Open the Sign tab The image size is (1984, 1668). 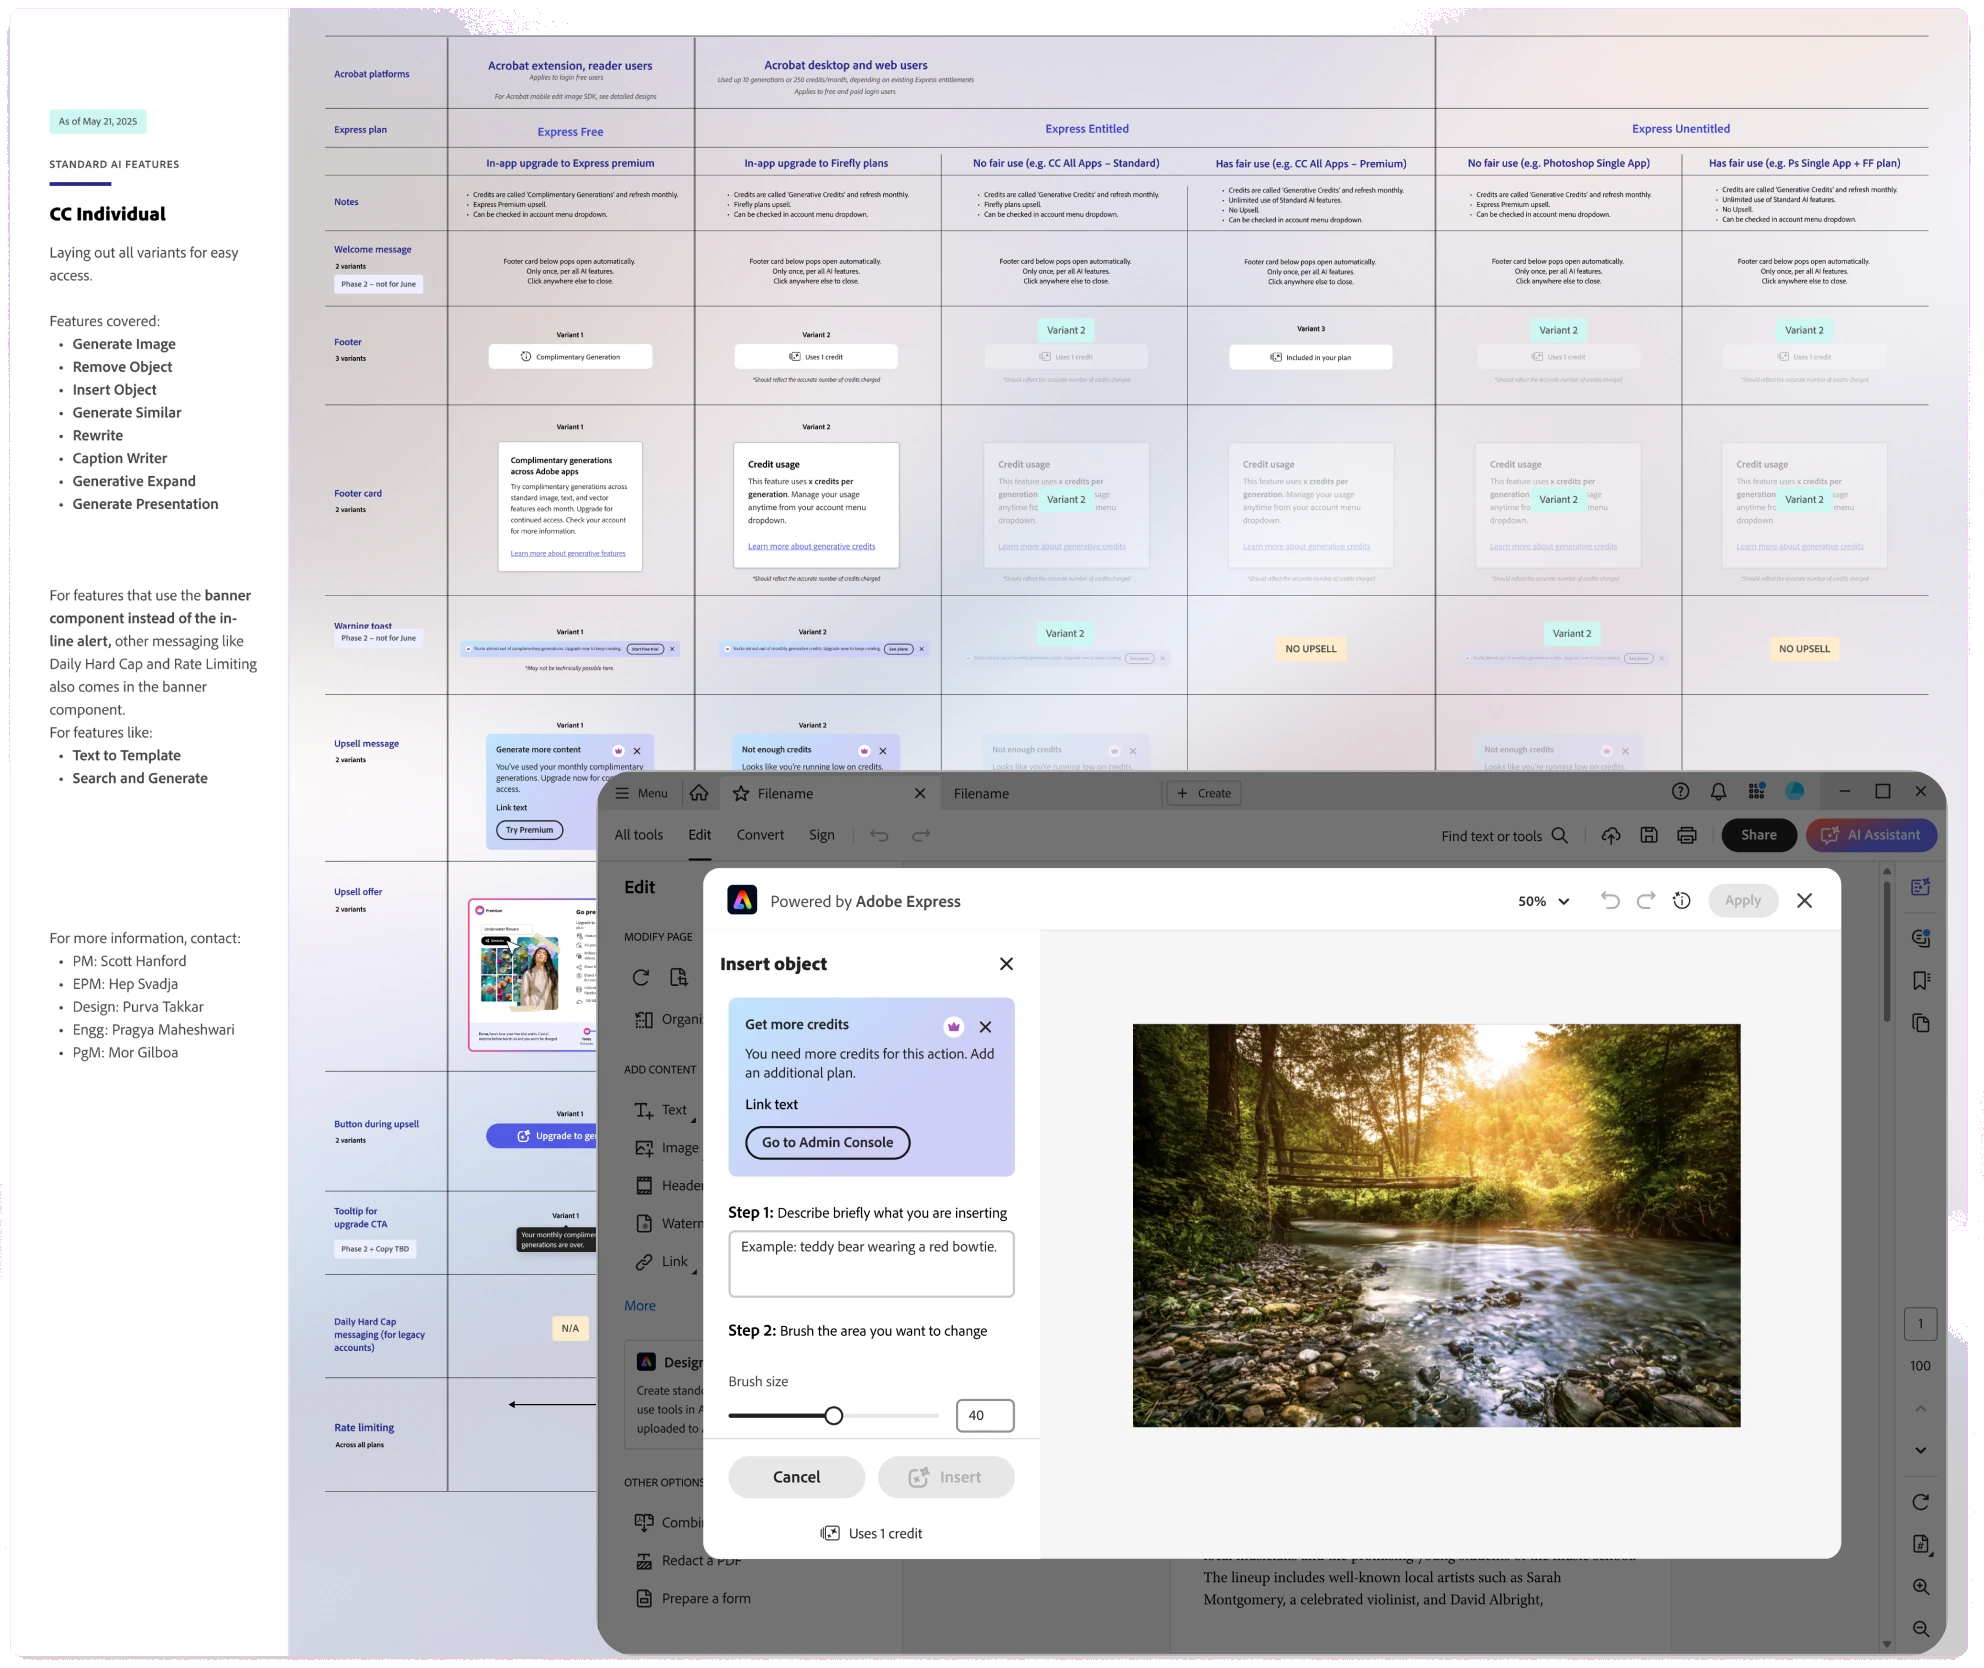821,835
